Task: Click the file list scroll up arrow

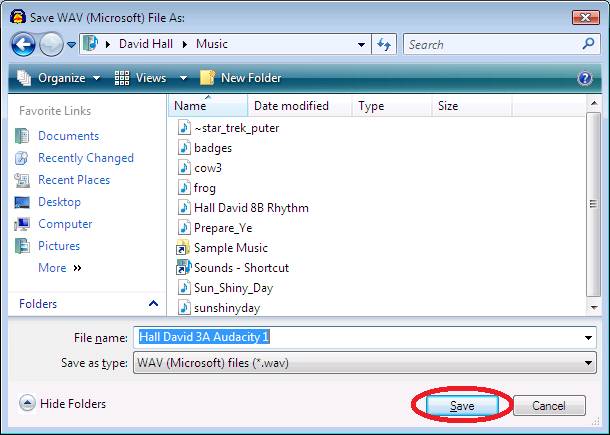Action: pos(594,103)
